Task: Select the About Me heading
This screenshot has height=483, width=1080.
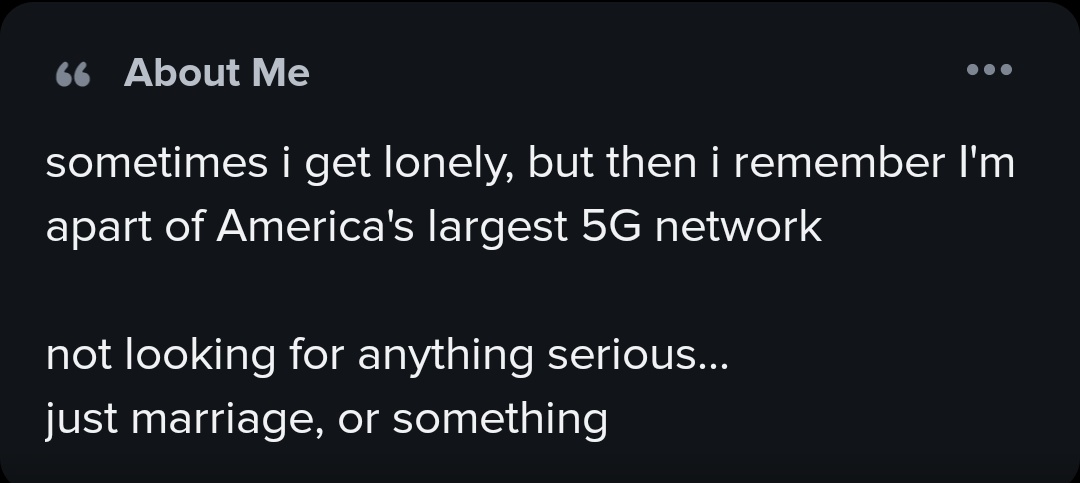Action: 216,72
